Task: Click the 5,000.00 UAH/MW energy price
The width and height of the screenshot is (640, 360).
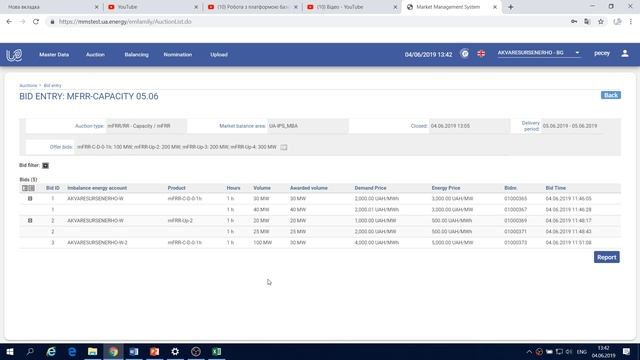Action: (452, 242)
